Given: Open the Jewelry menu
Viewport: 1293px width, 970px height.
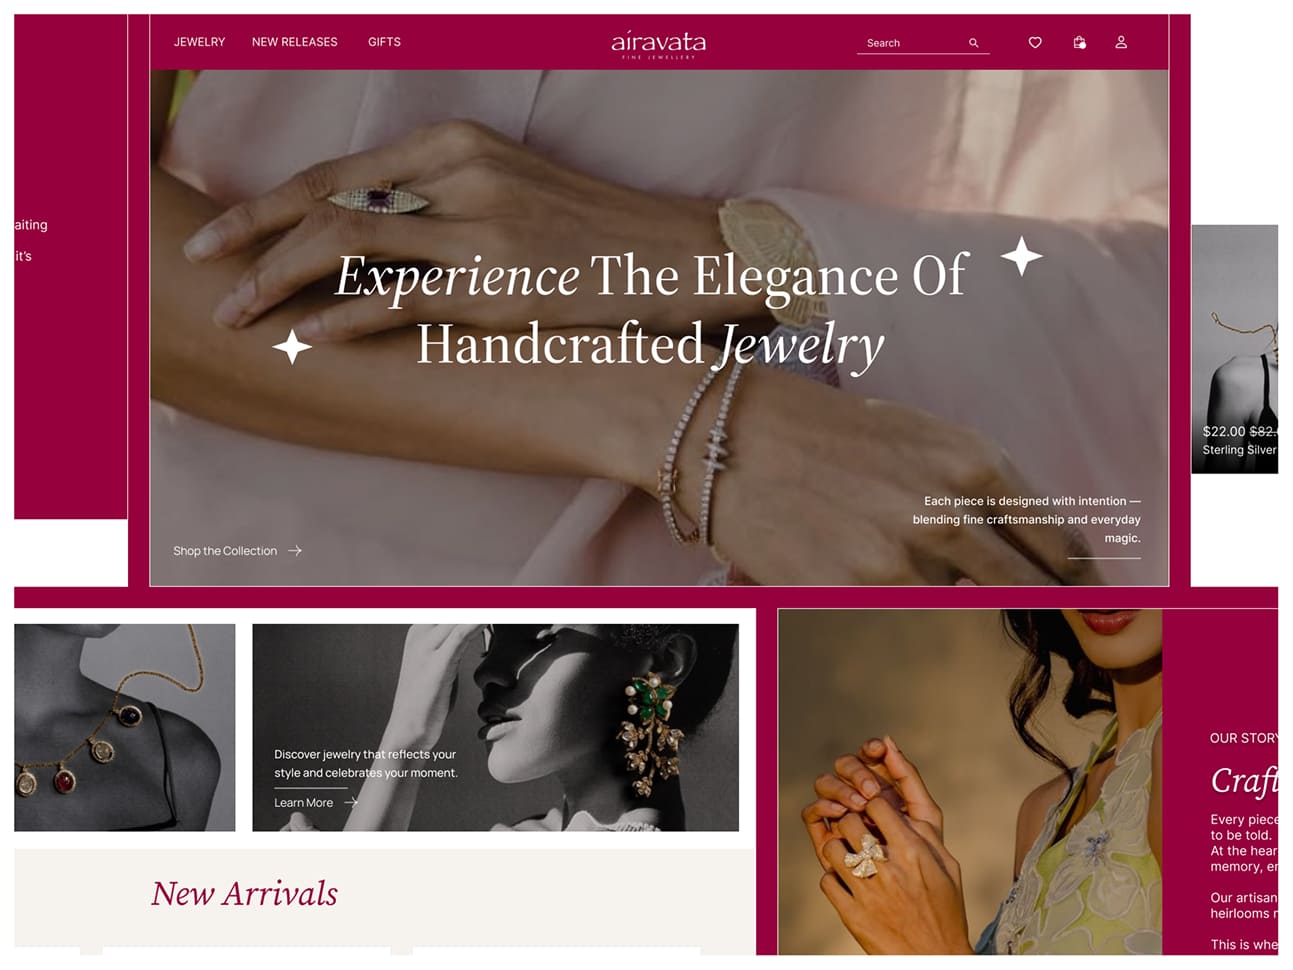Looking at the screenshot, I should click(199, 42).
